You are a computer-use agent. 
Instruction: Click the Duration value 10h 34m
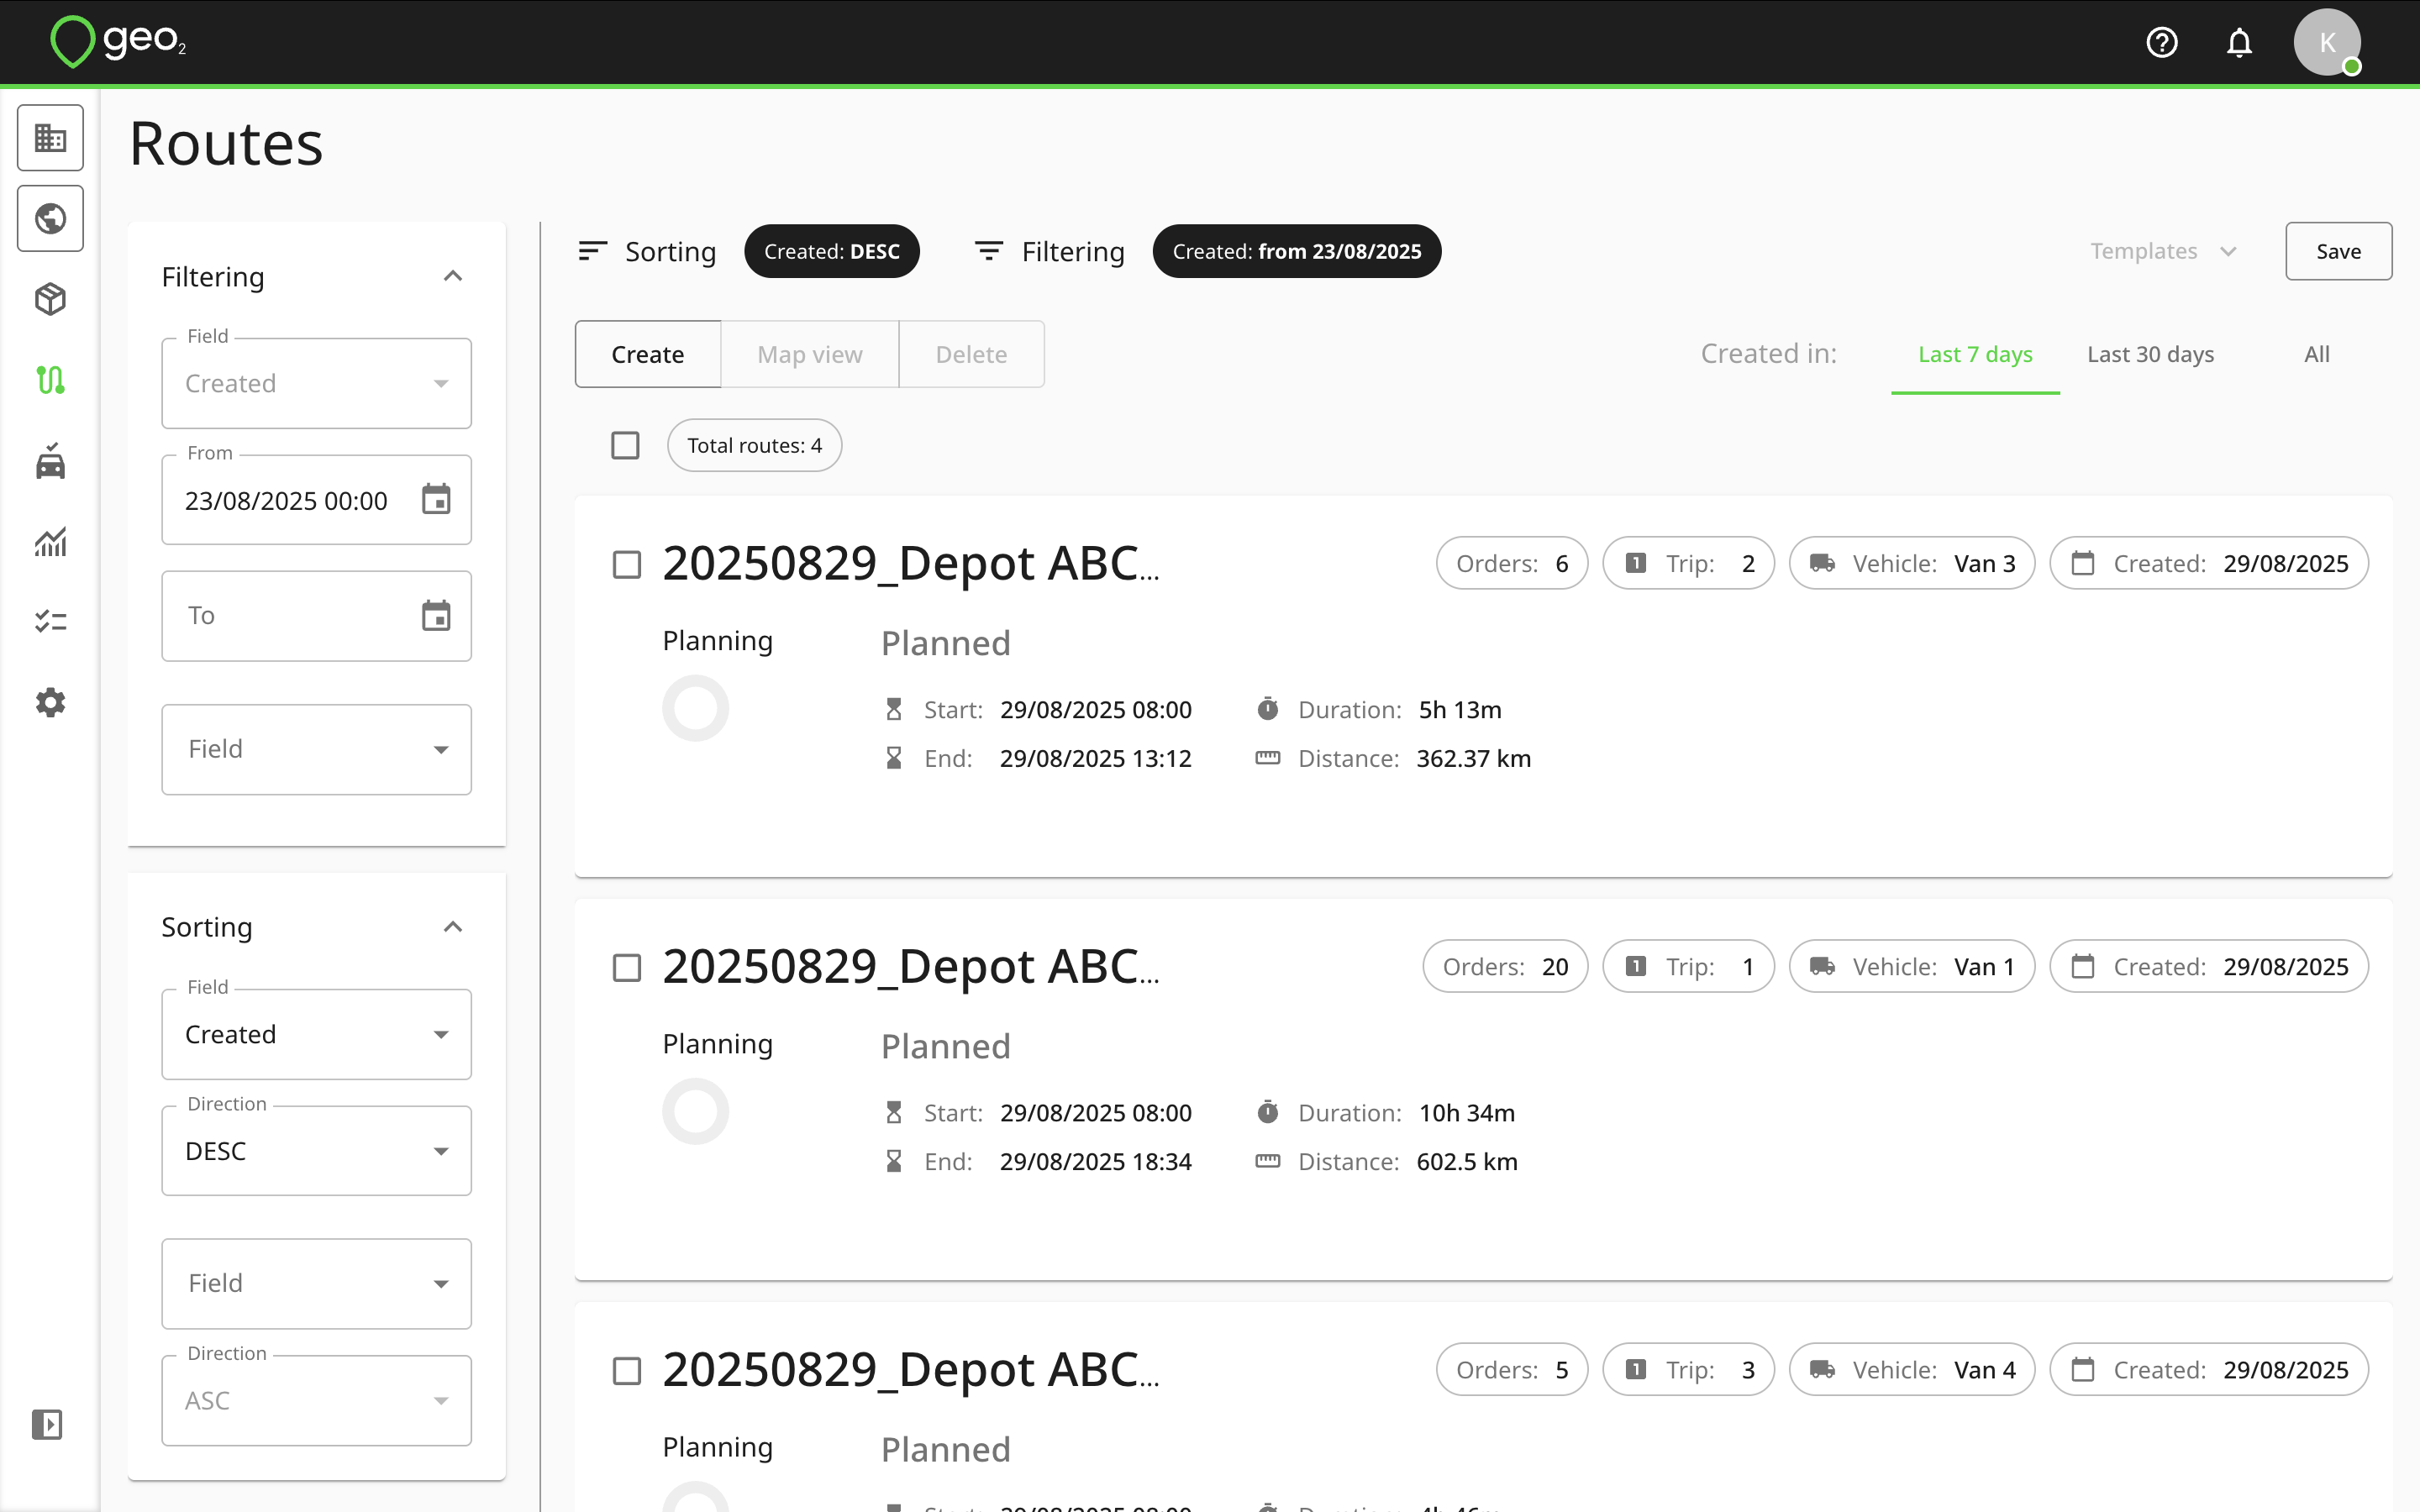1467,1113
